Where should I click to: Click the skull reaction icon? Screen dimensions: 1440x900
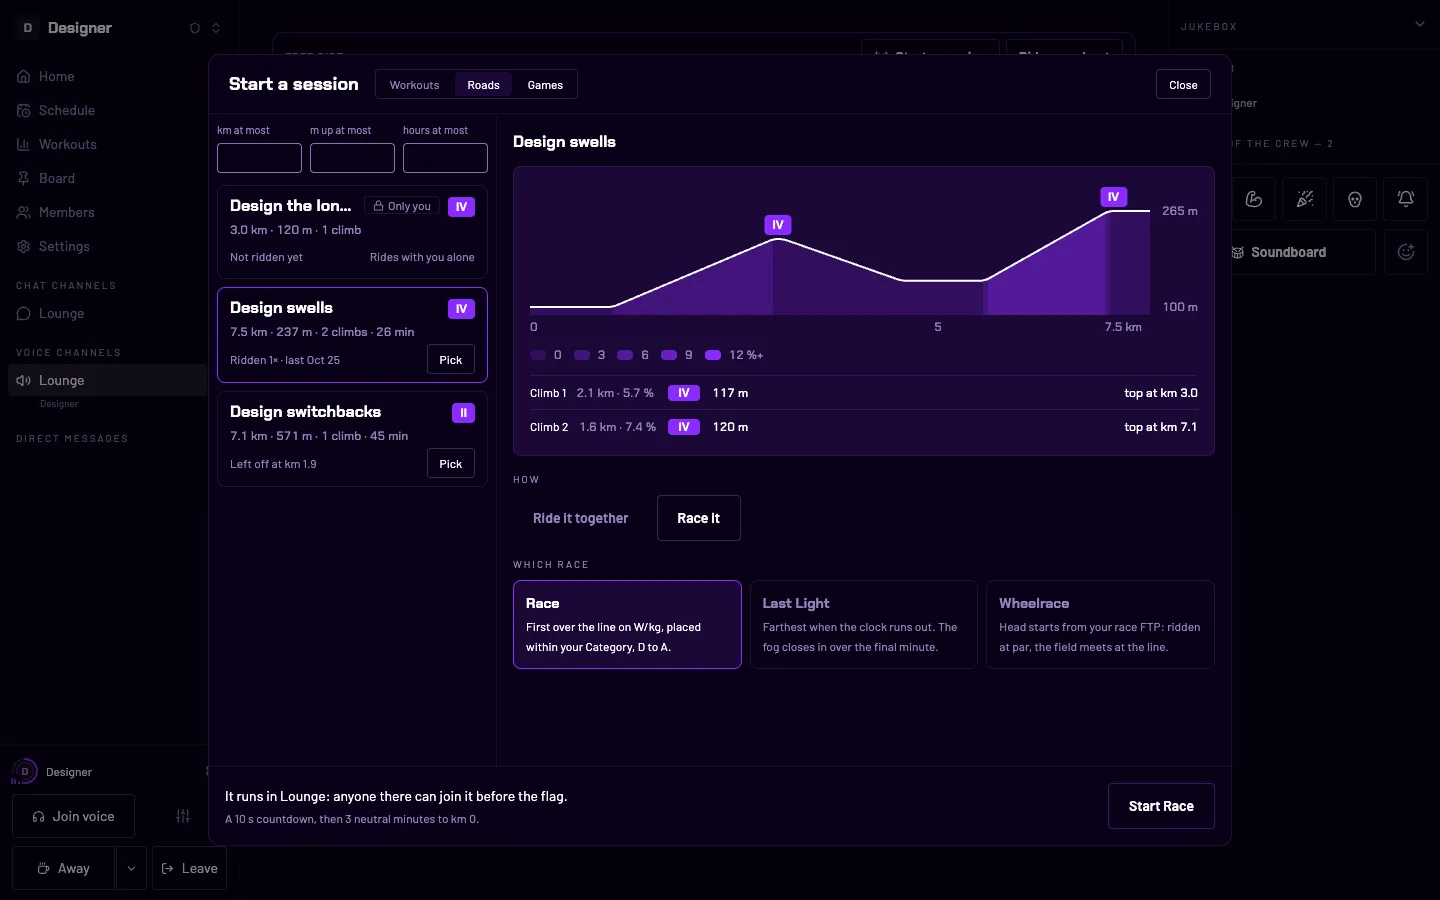click(1355, 199)
